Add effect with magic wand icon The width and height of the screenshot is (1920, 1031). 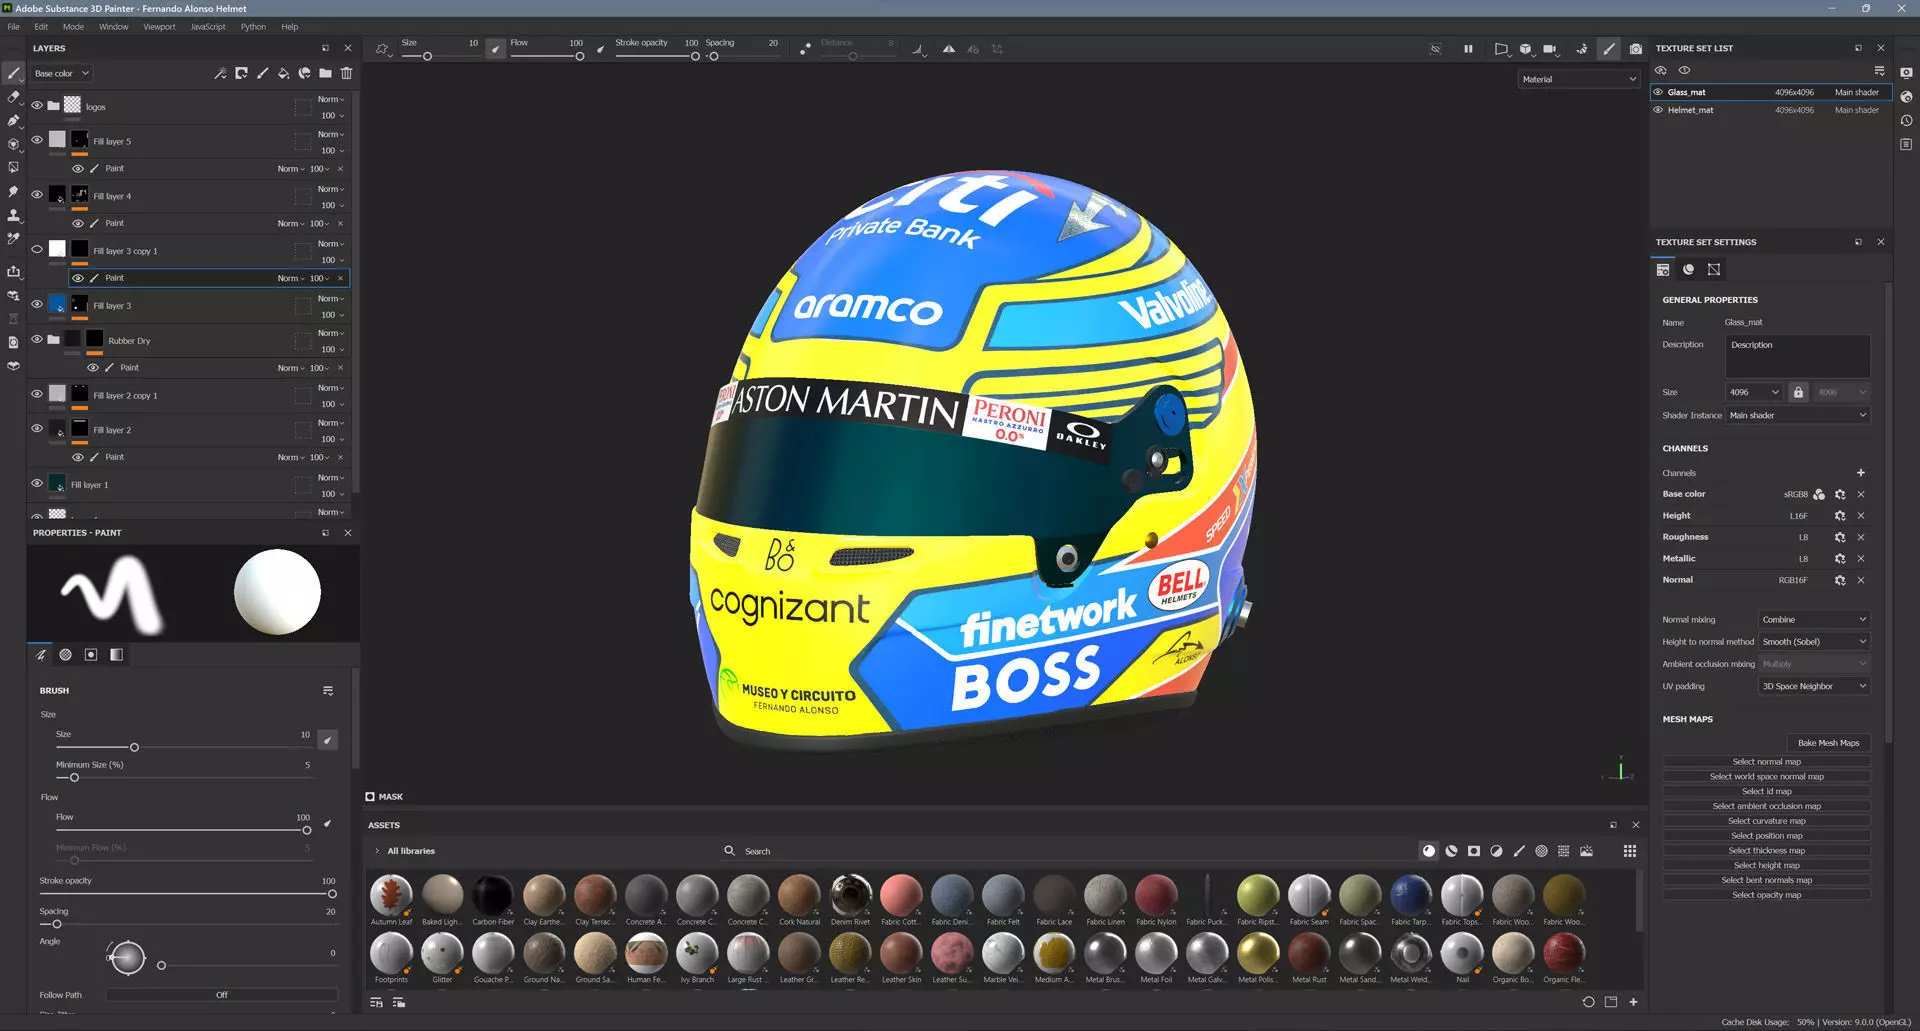(220, 73)
